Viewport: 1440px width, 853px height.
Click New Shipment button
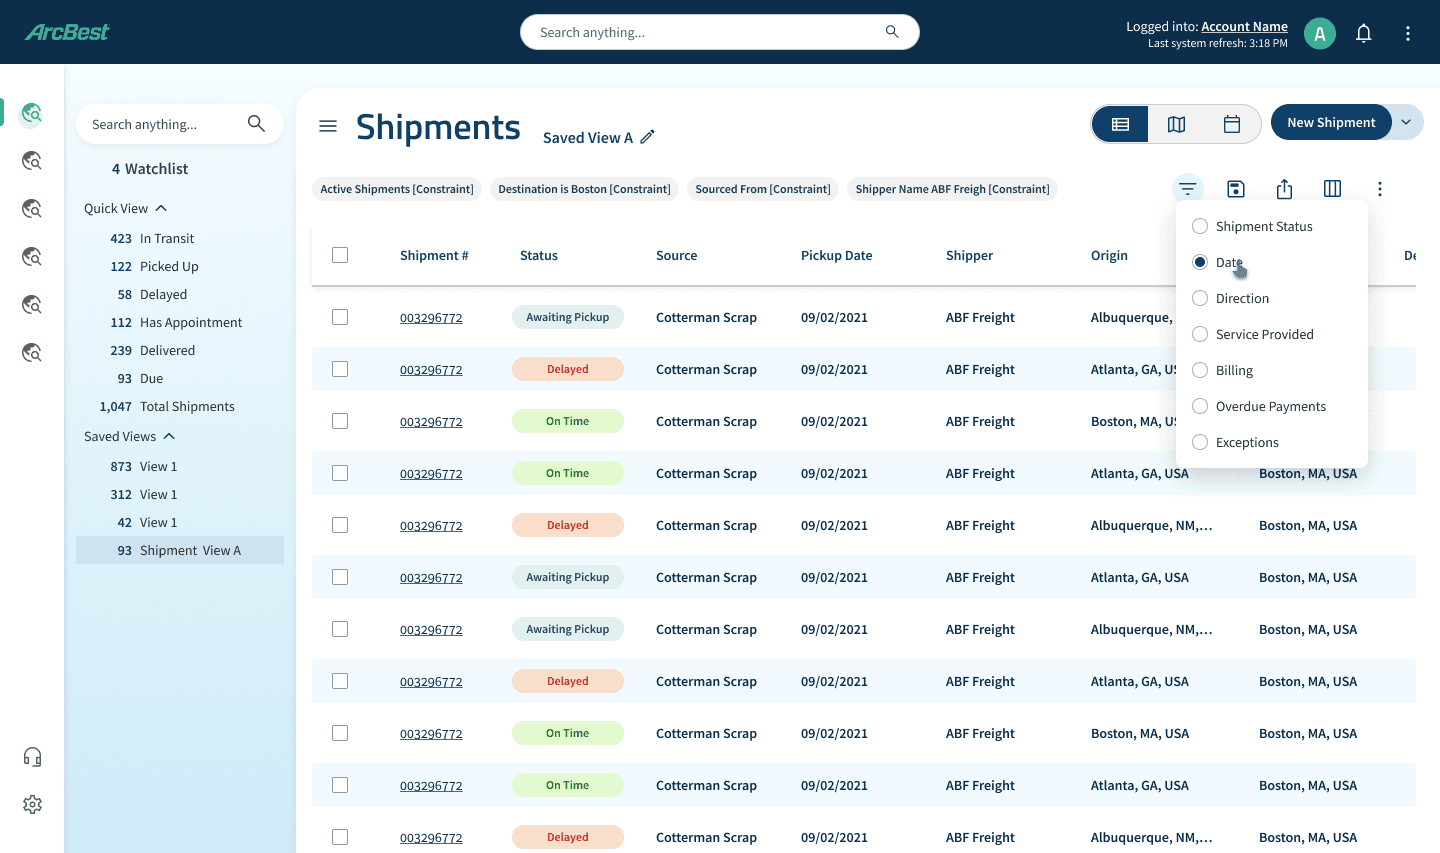[x=1331, y=122]
